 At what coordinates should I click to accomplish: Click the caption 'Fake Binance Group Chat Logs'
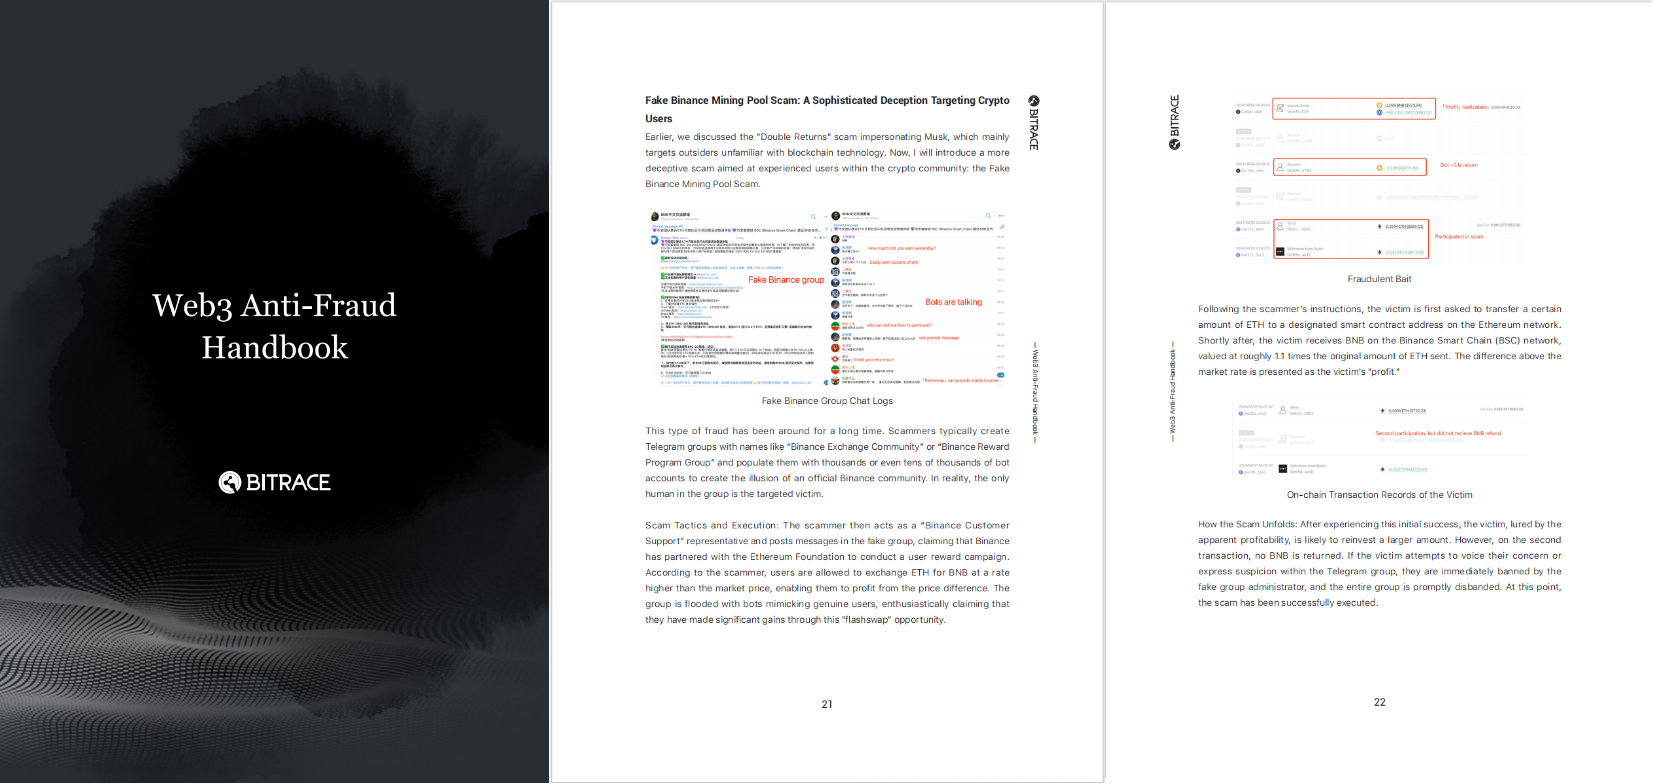click(827, 401)
